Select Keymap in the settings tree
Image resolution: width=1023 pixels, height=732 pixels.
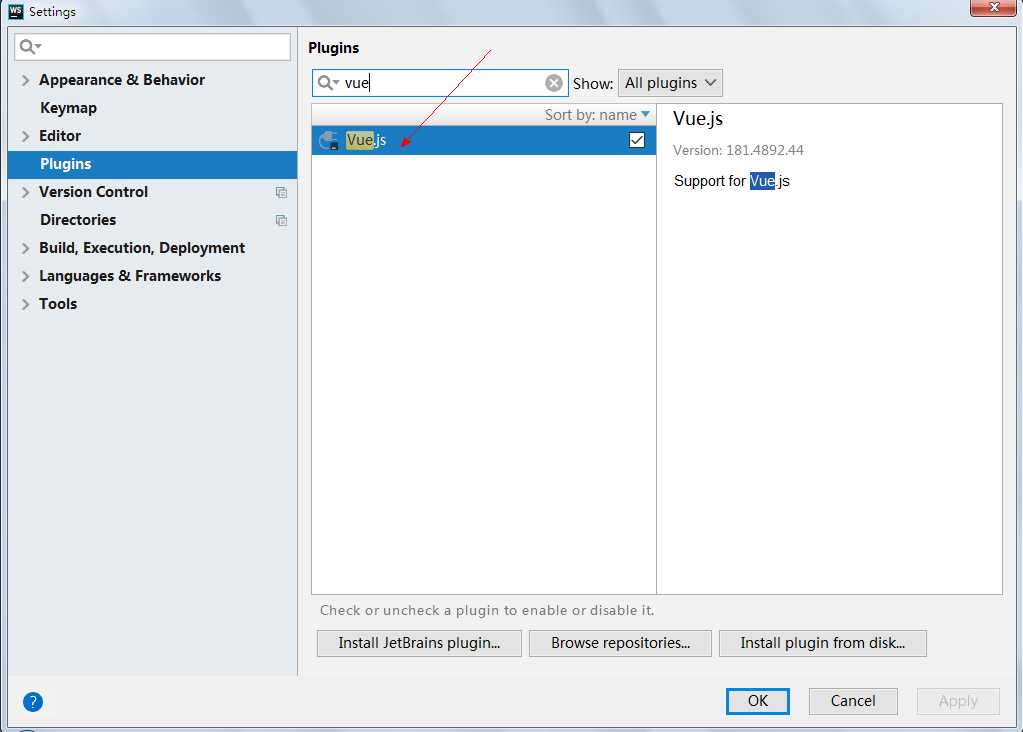coord(69,108)
